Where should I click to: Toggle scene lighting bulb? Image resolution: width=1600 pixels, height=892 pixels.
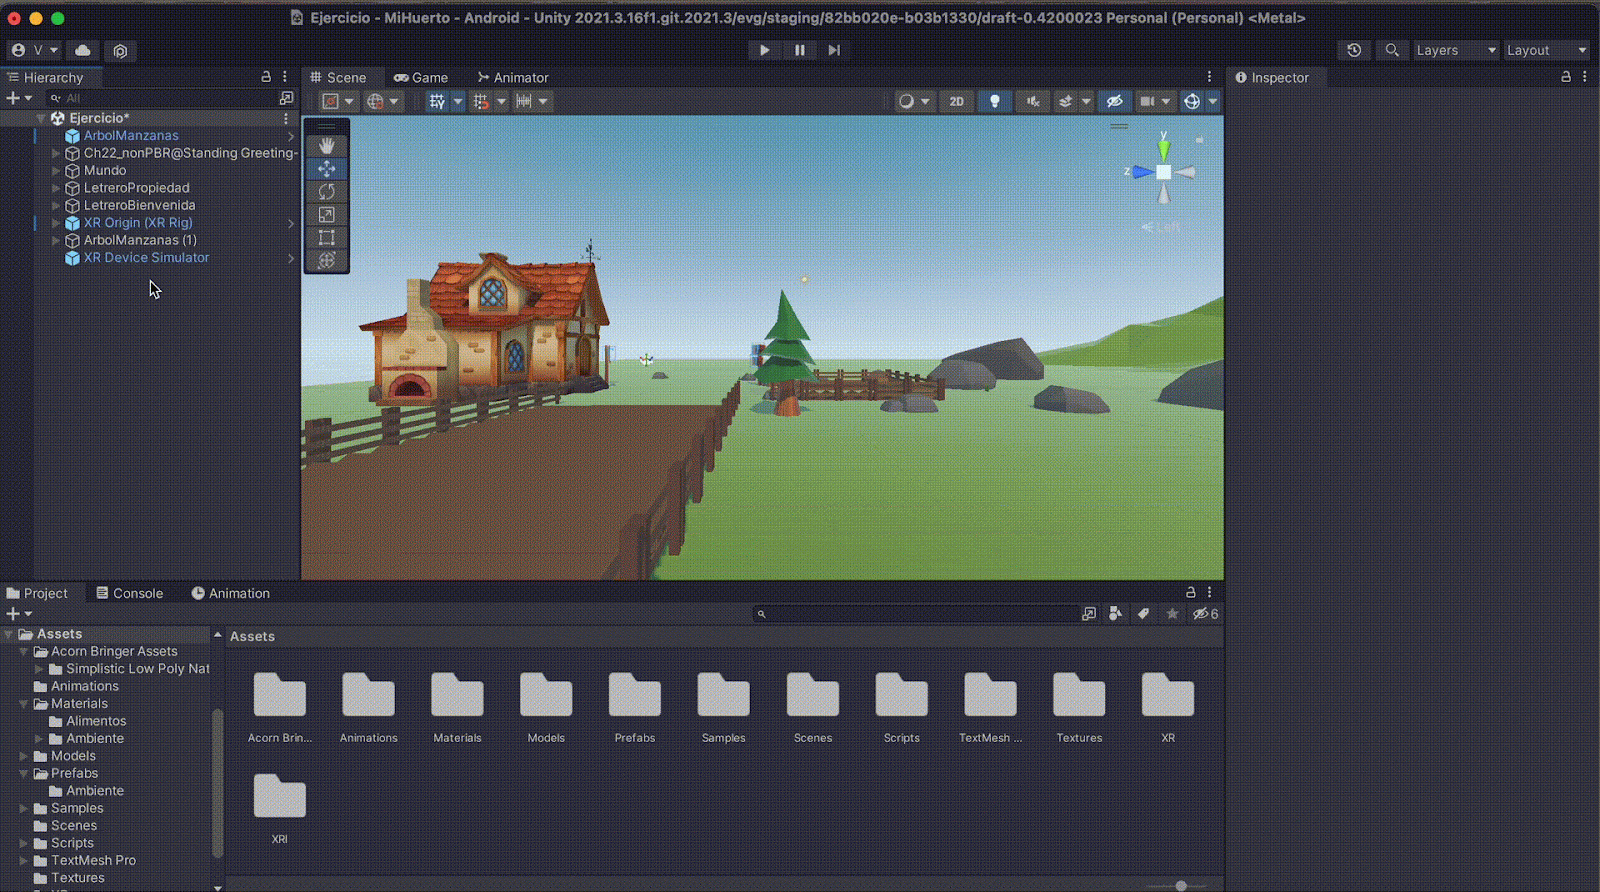994,101
